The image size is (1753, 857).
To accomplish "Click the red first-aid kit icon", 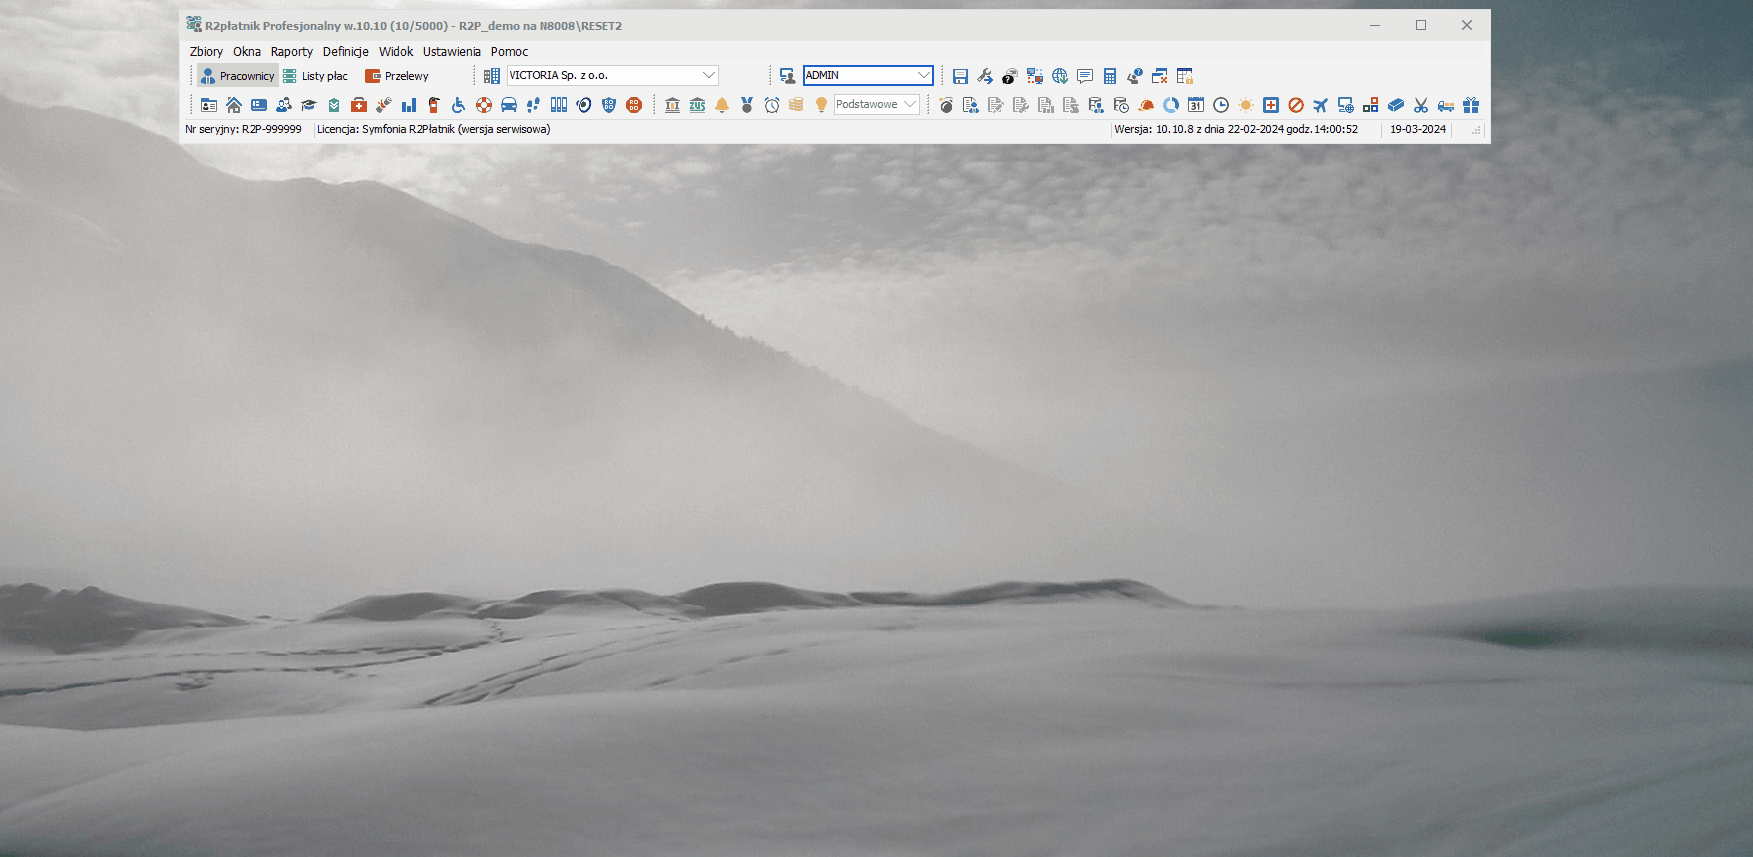I will coord(359,105).
